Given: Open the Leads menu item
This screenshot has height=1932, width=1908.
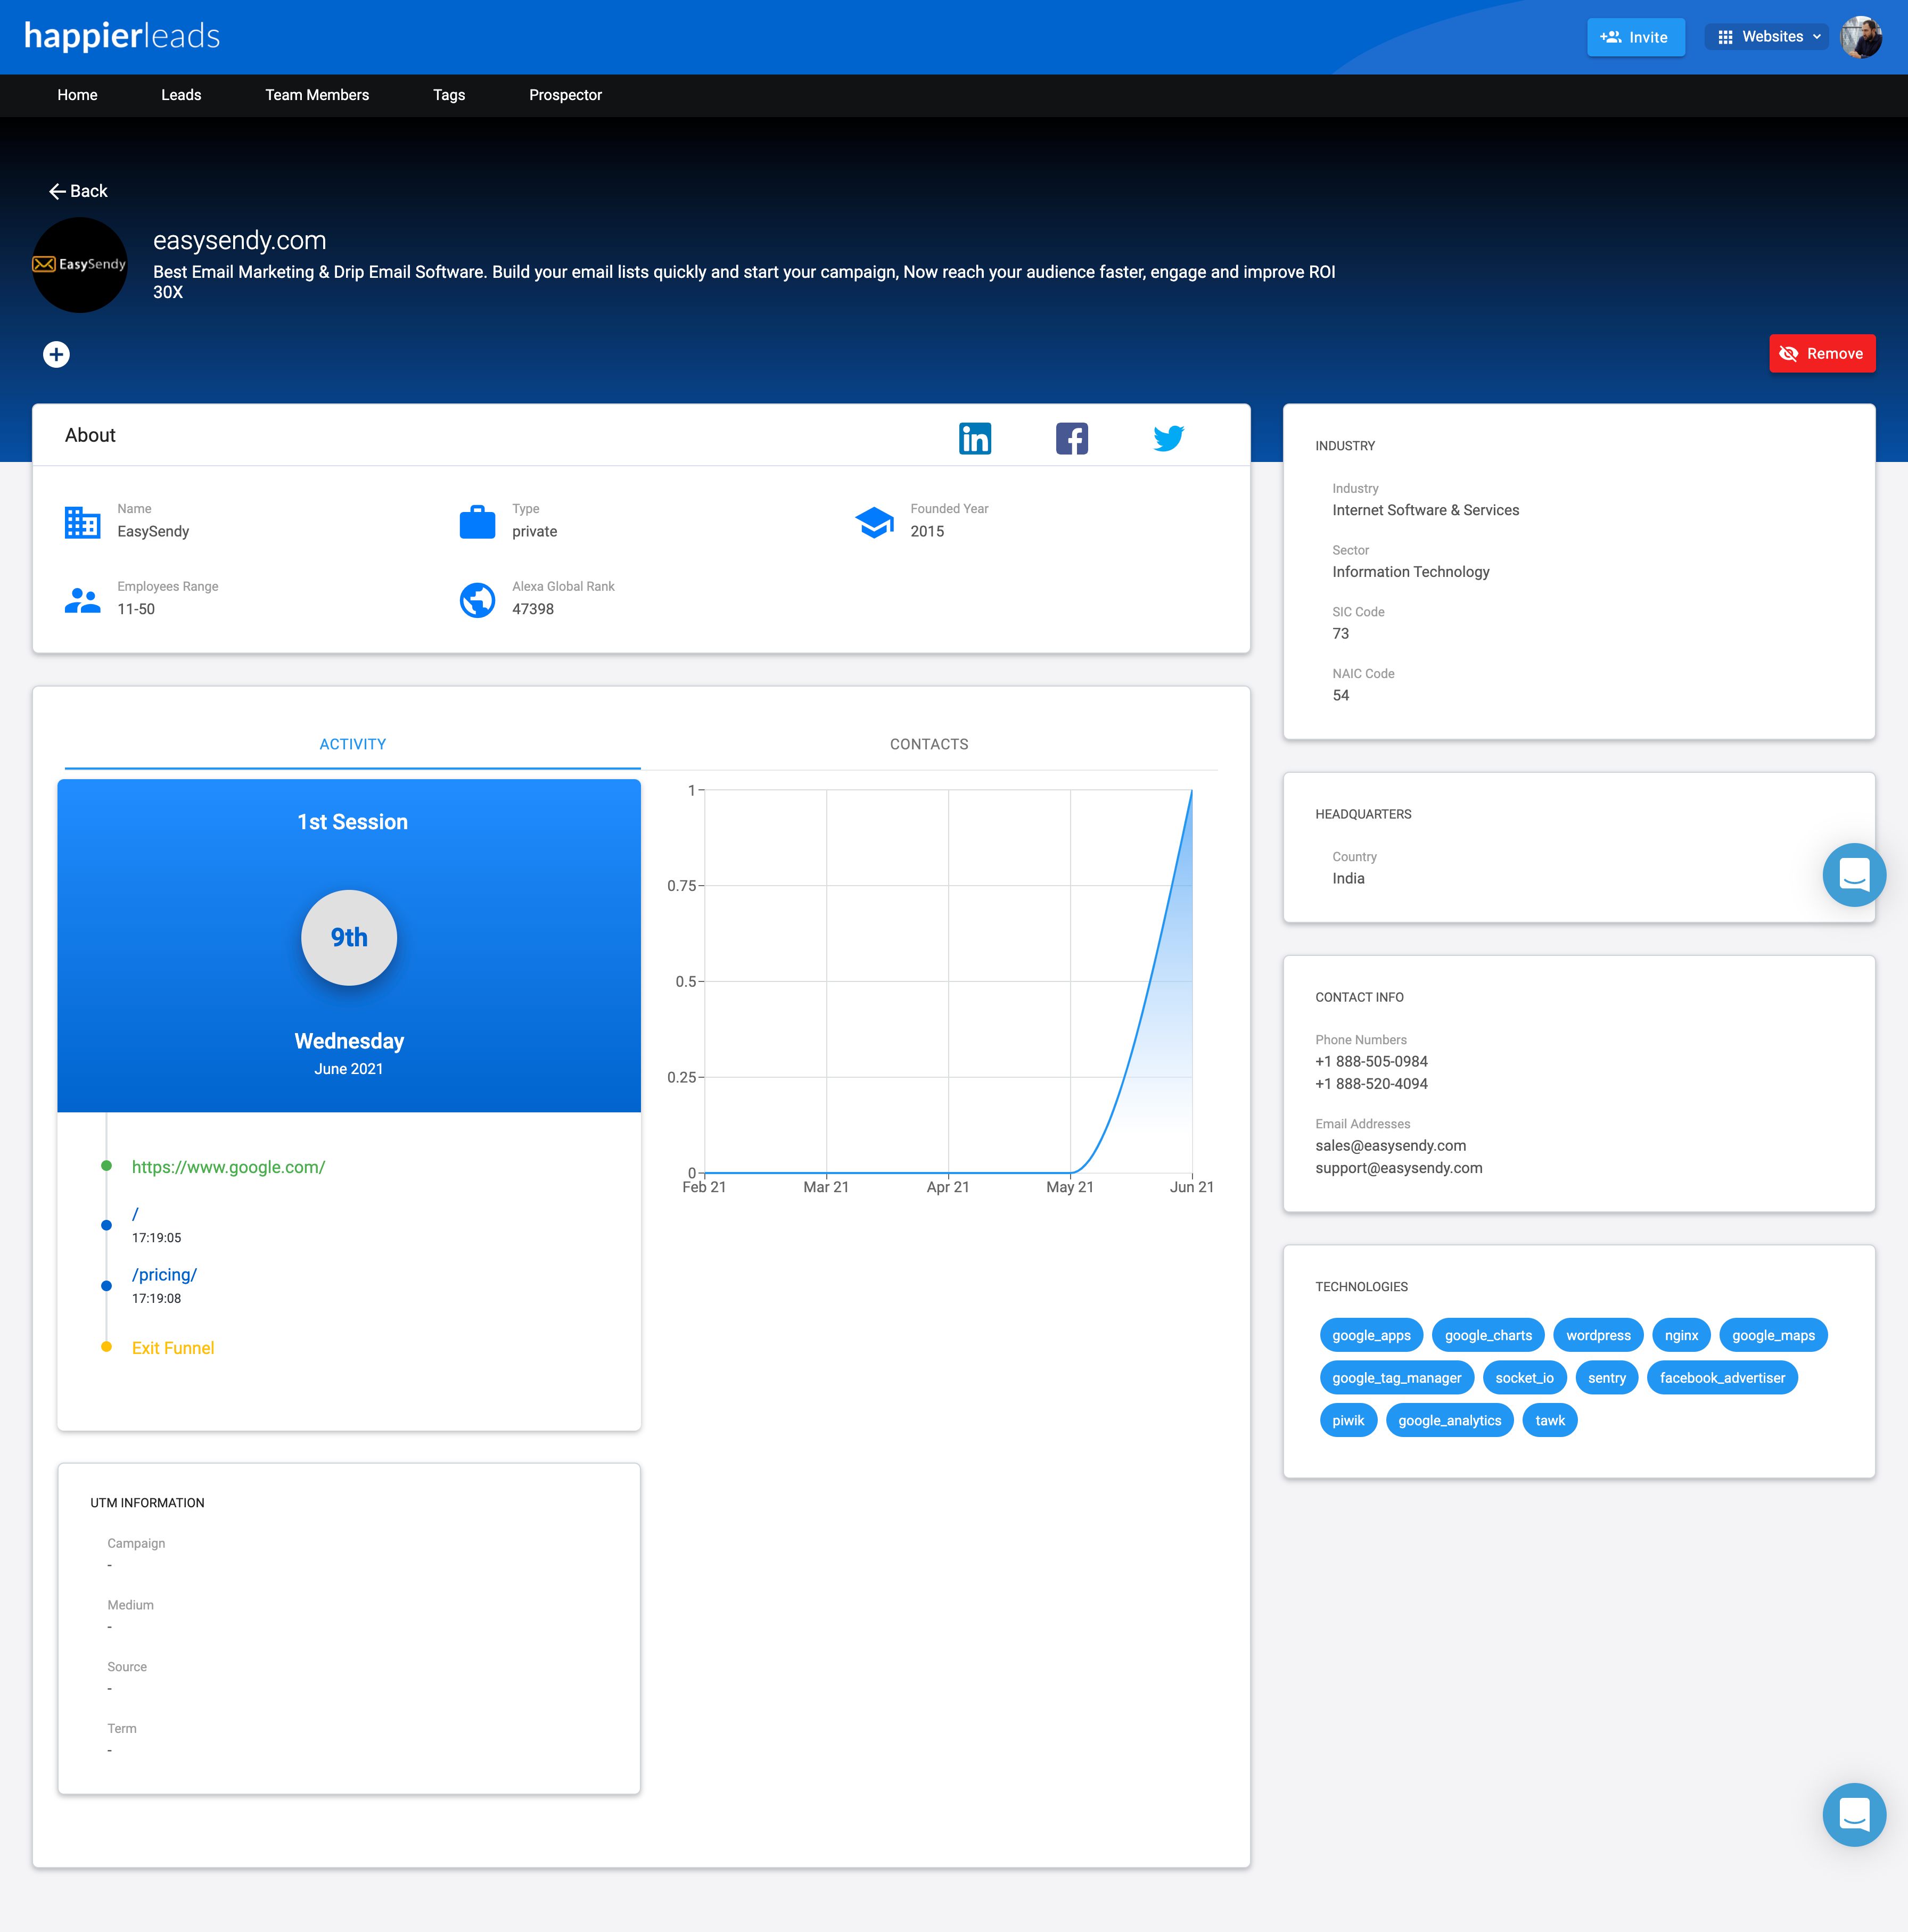Looking at the screenshot, I should [x=181, y=95].
